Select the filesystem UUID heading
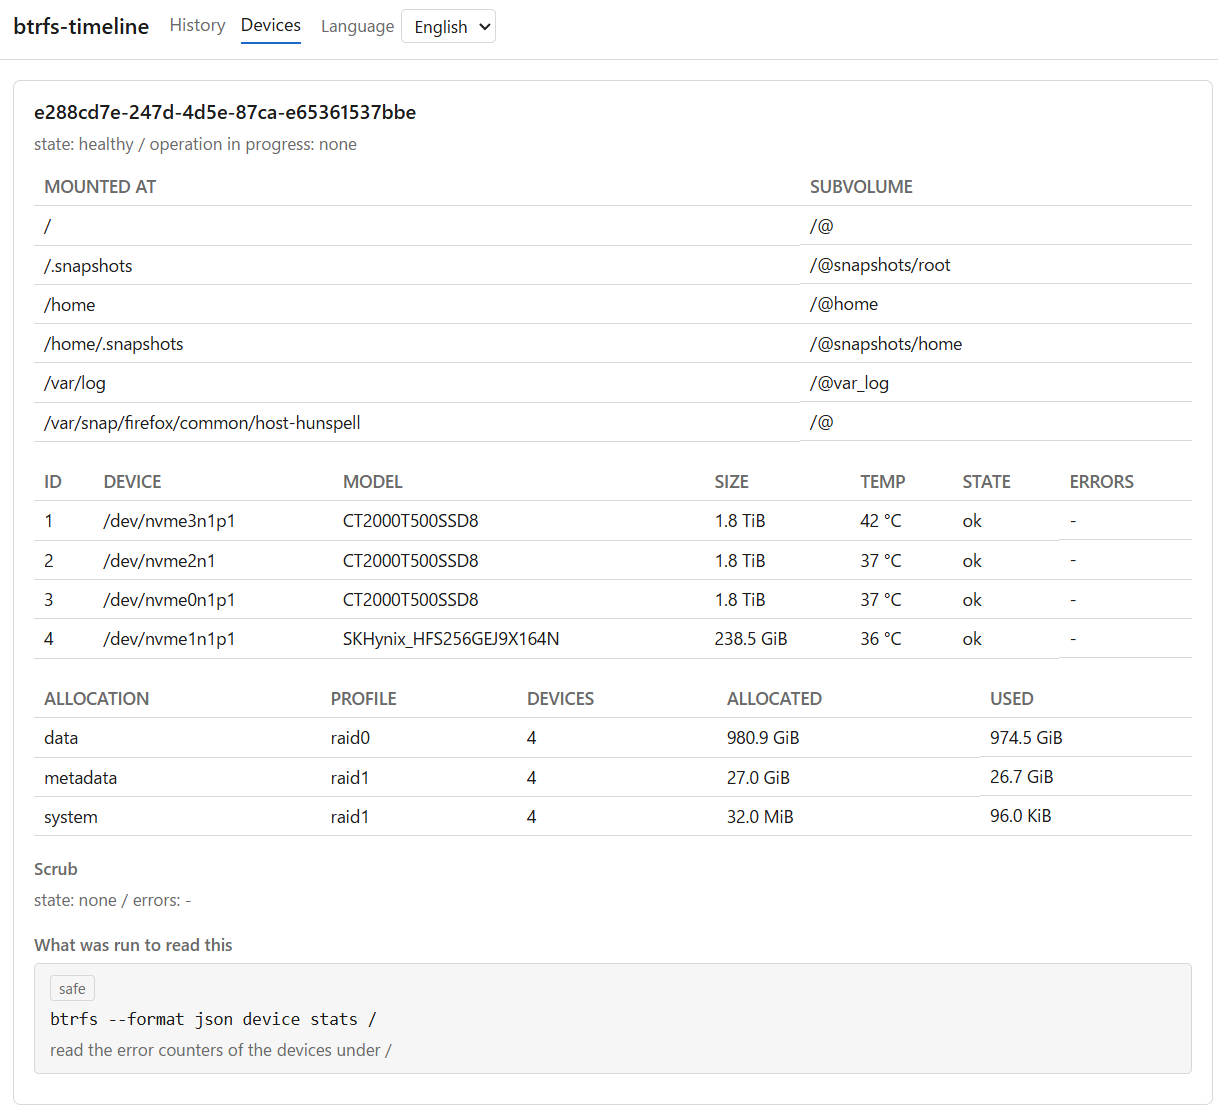Screen dimensions: 1218x1112 coord(225,112)
